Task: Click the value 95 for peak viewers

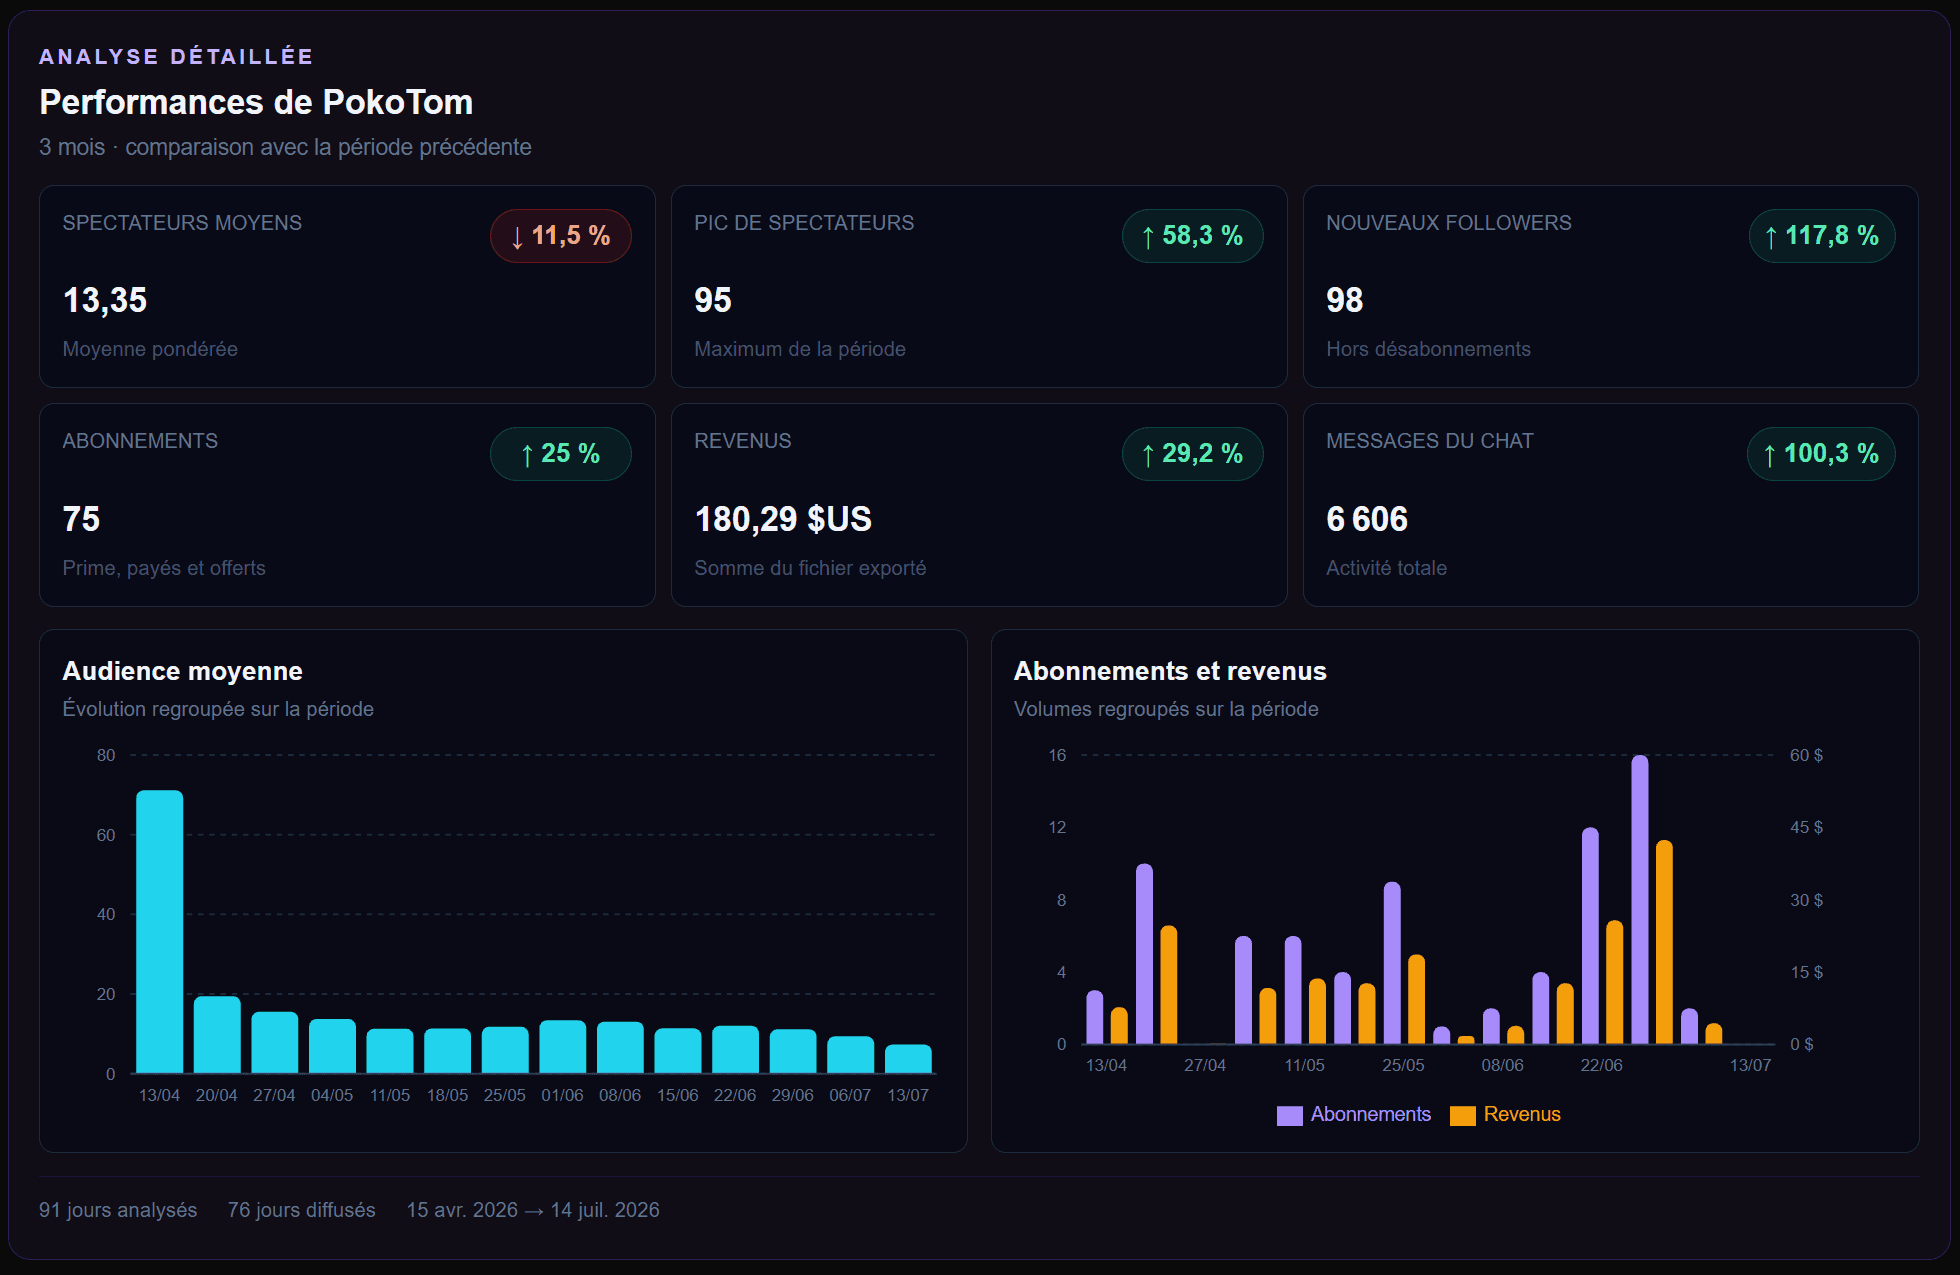Action: coord(713,300)
